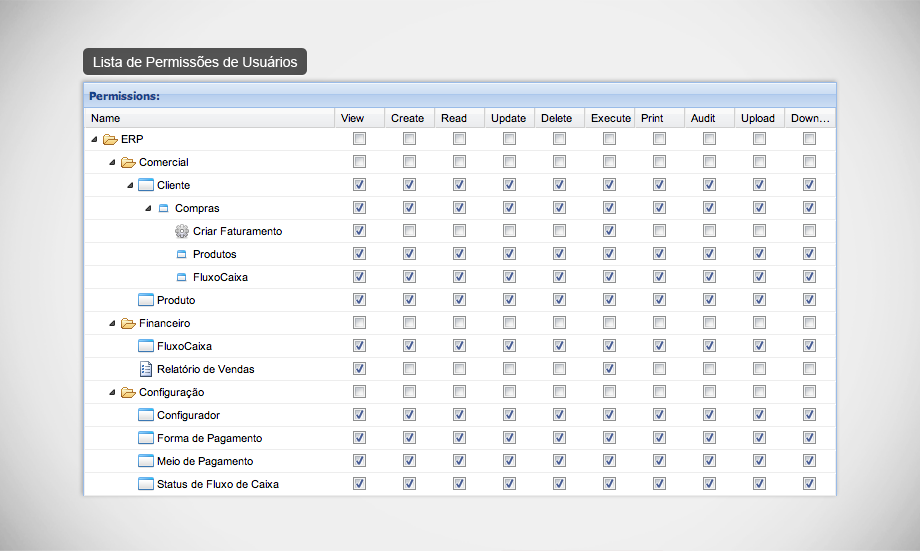920x551 pixels.
Task: Uncheck Print permission for Forma de Pagamento
Action: pos(659,438)
